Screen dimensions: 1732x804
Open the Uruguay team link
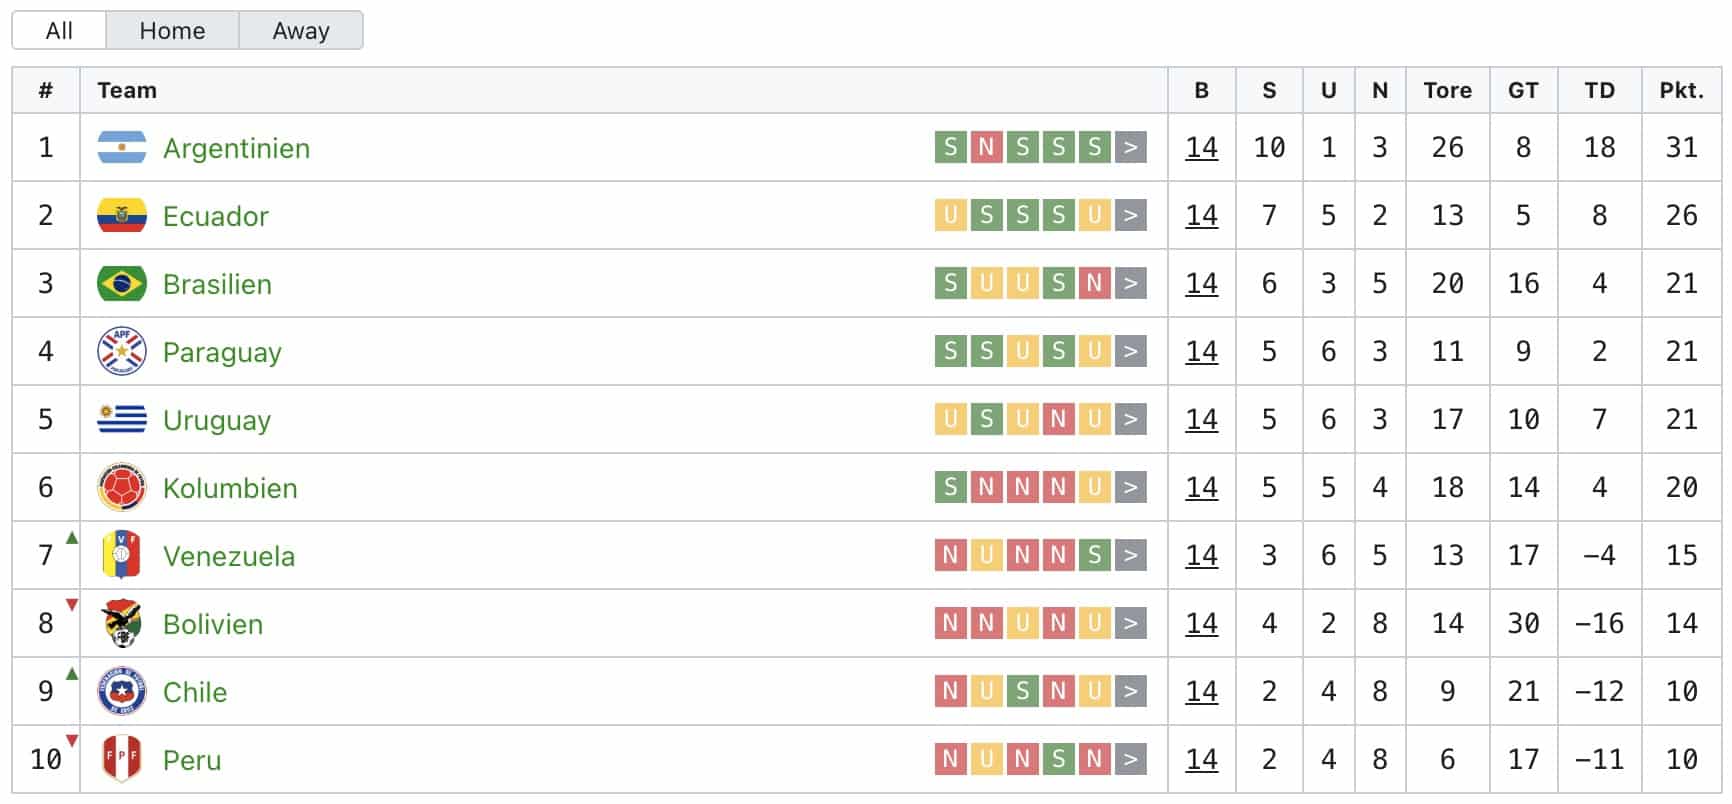[216, 420]
